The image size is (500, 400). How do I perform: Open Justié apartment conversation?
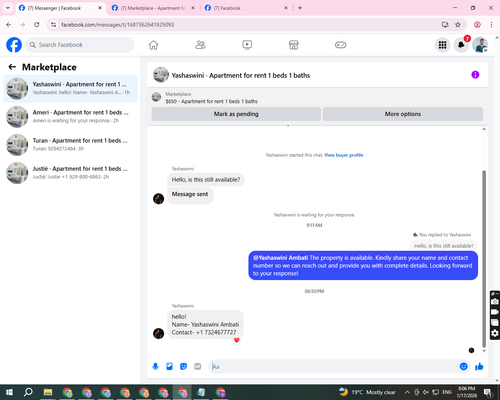tap(70, 173)
